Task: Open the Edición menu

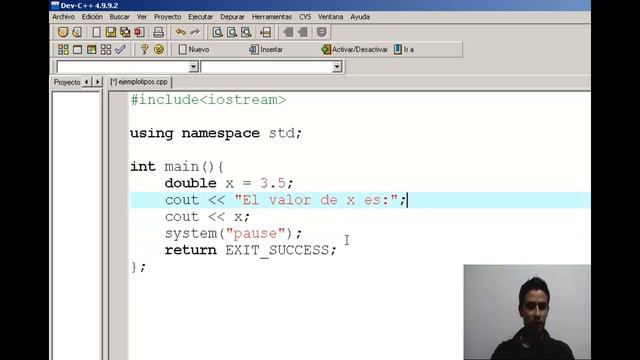Action: click(92, 17)
